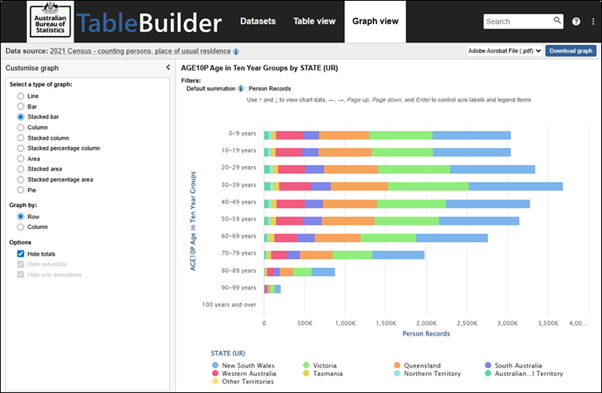Toggle the Hide totals checkbox

(21, 254)
